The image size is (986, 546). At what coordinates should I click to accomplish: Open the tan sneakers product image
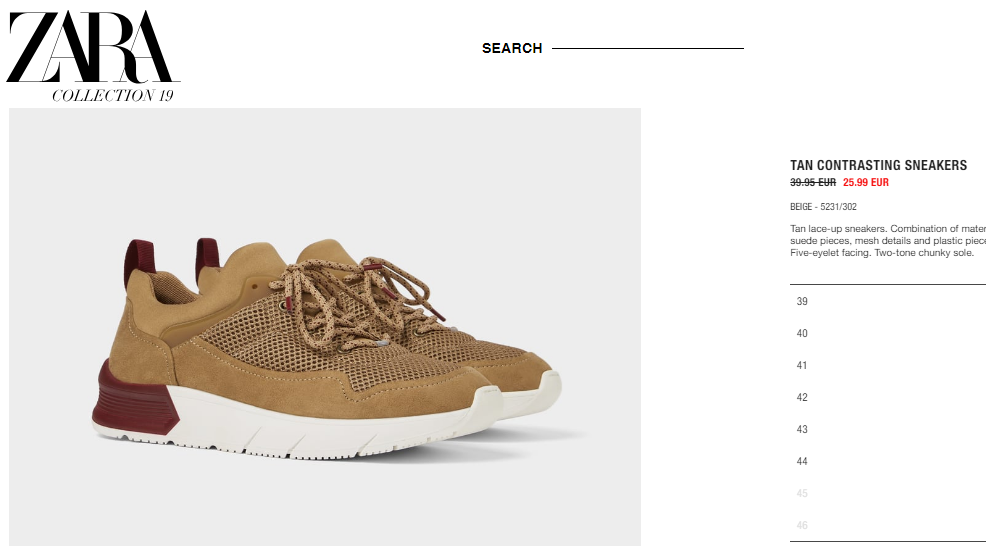click(x=325, y=327)
